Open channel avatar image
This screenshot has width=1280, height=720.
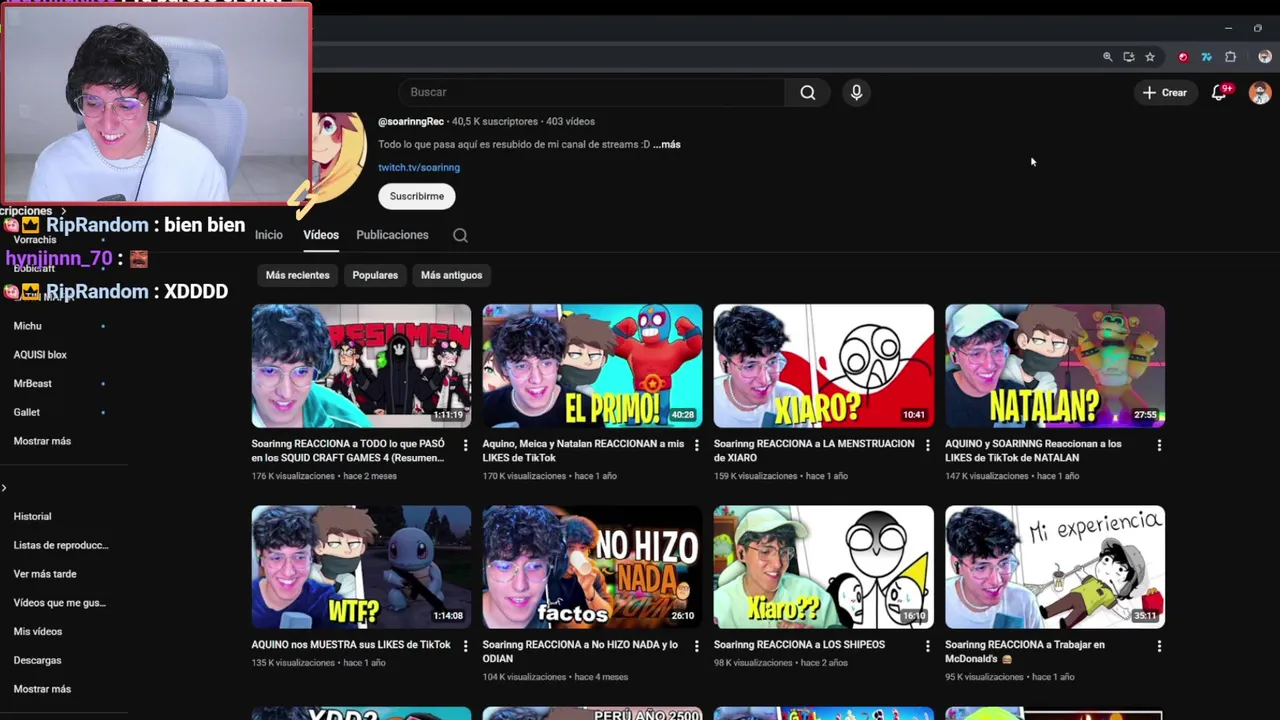click(340, 158)
